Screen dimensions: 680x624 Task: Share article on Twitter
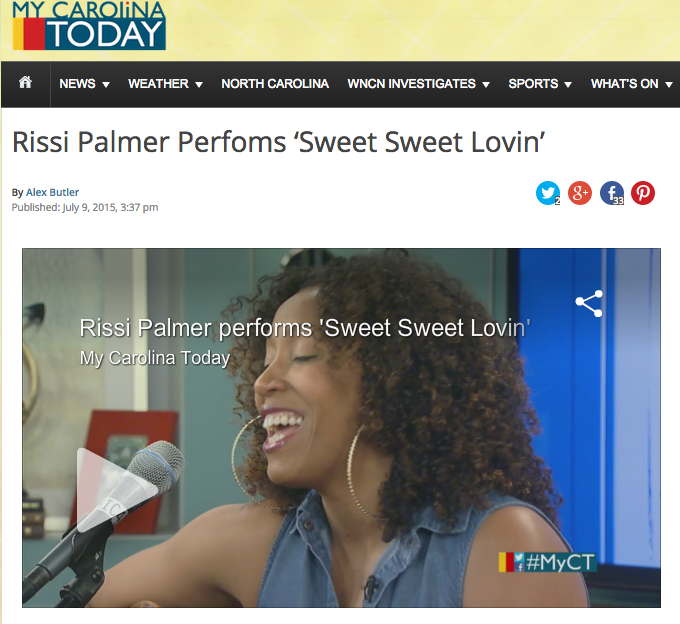[548, 193]
